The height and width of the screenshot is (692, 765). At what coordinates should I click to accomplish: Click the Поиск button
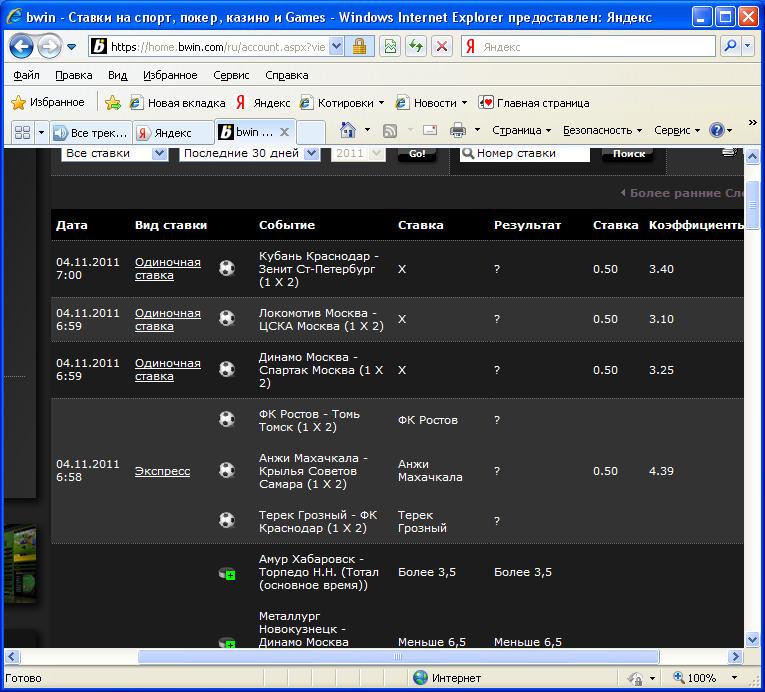(628, 153)
